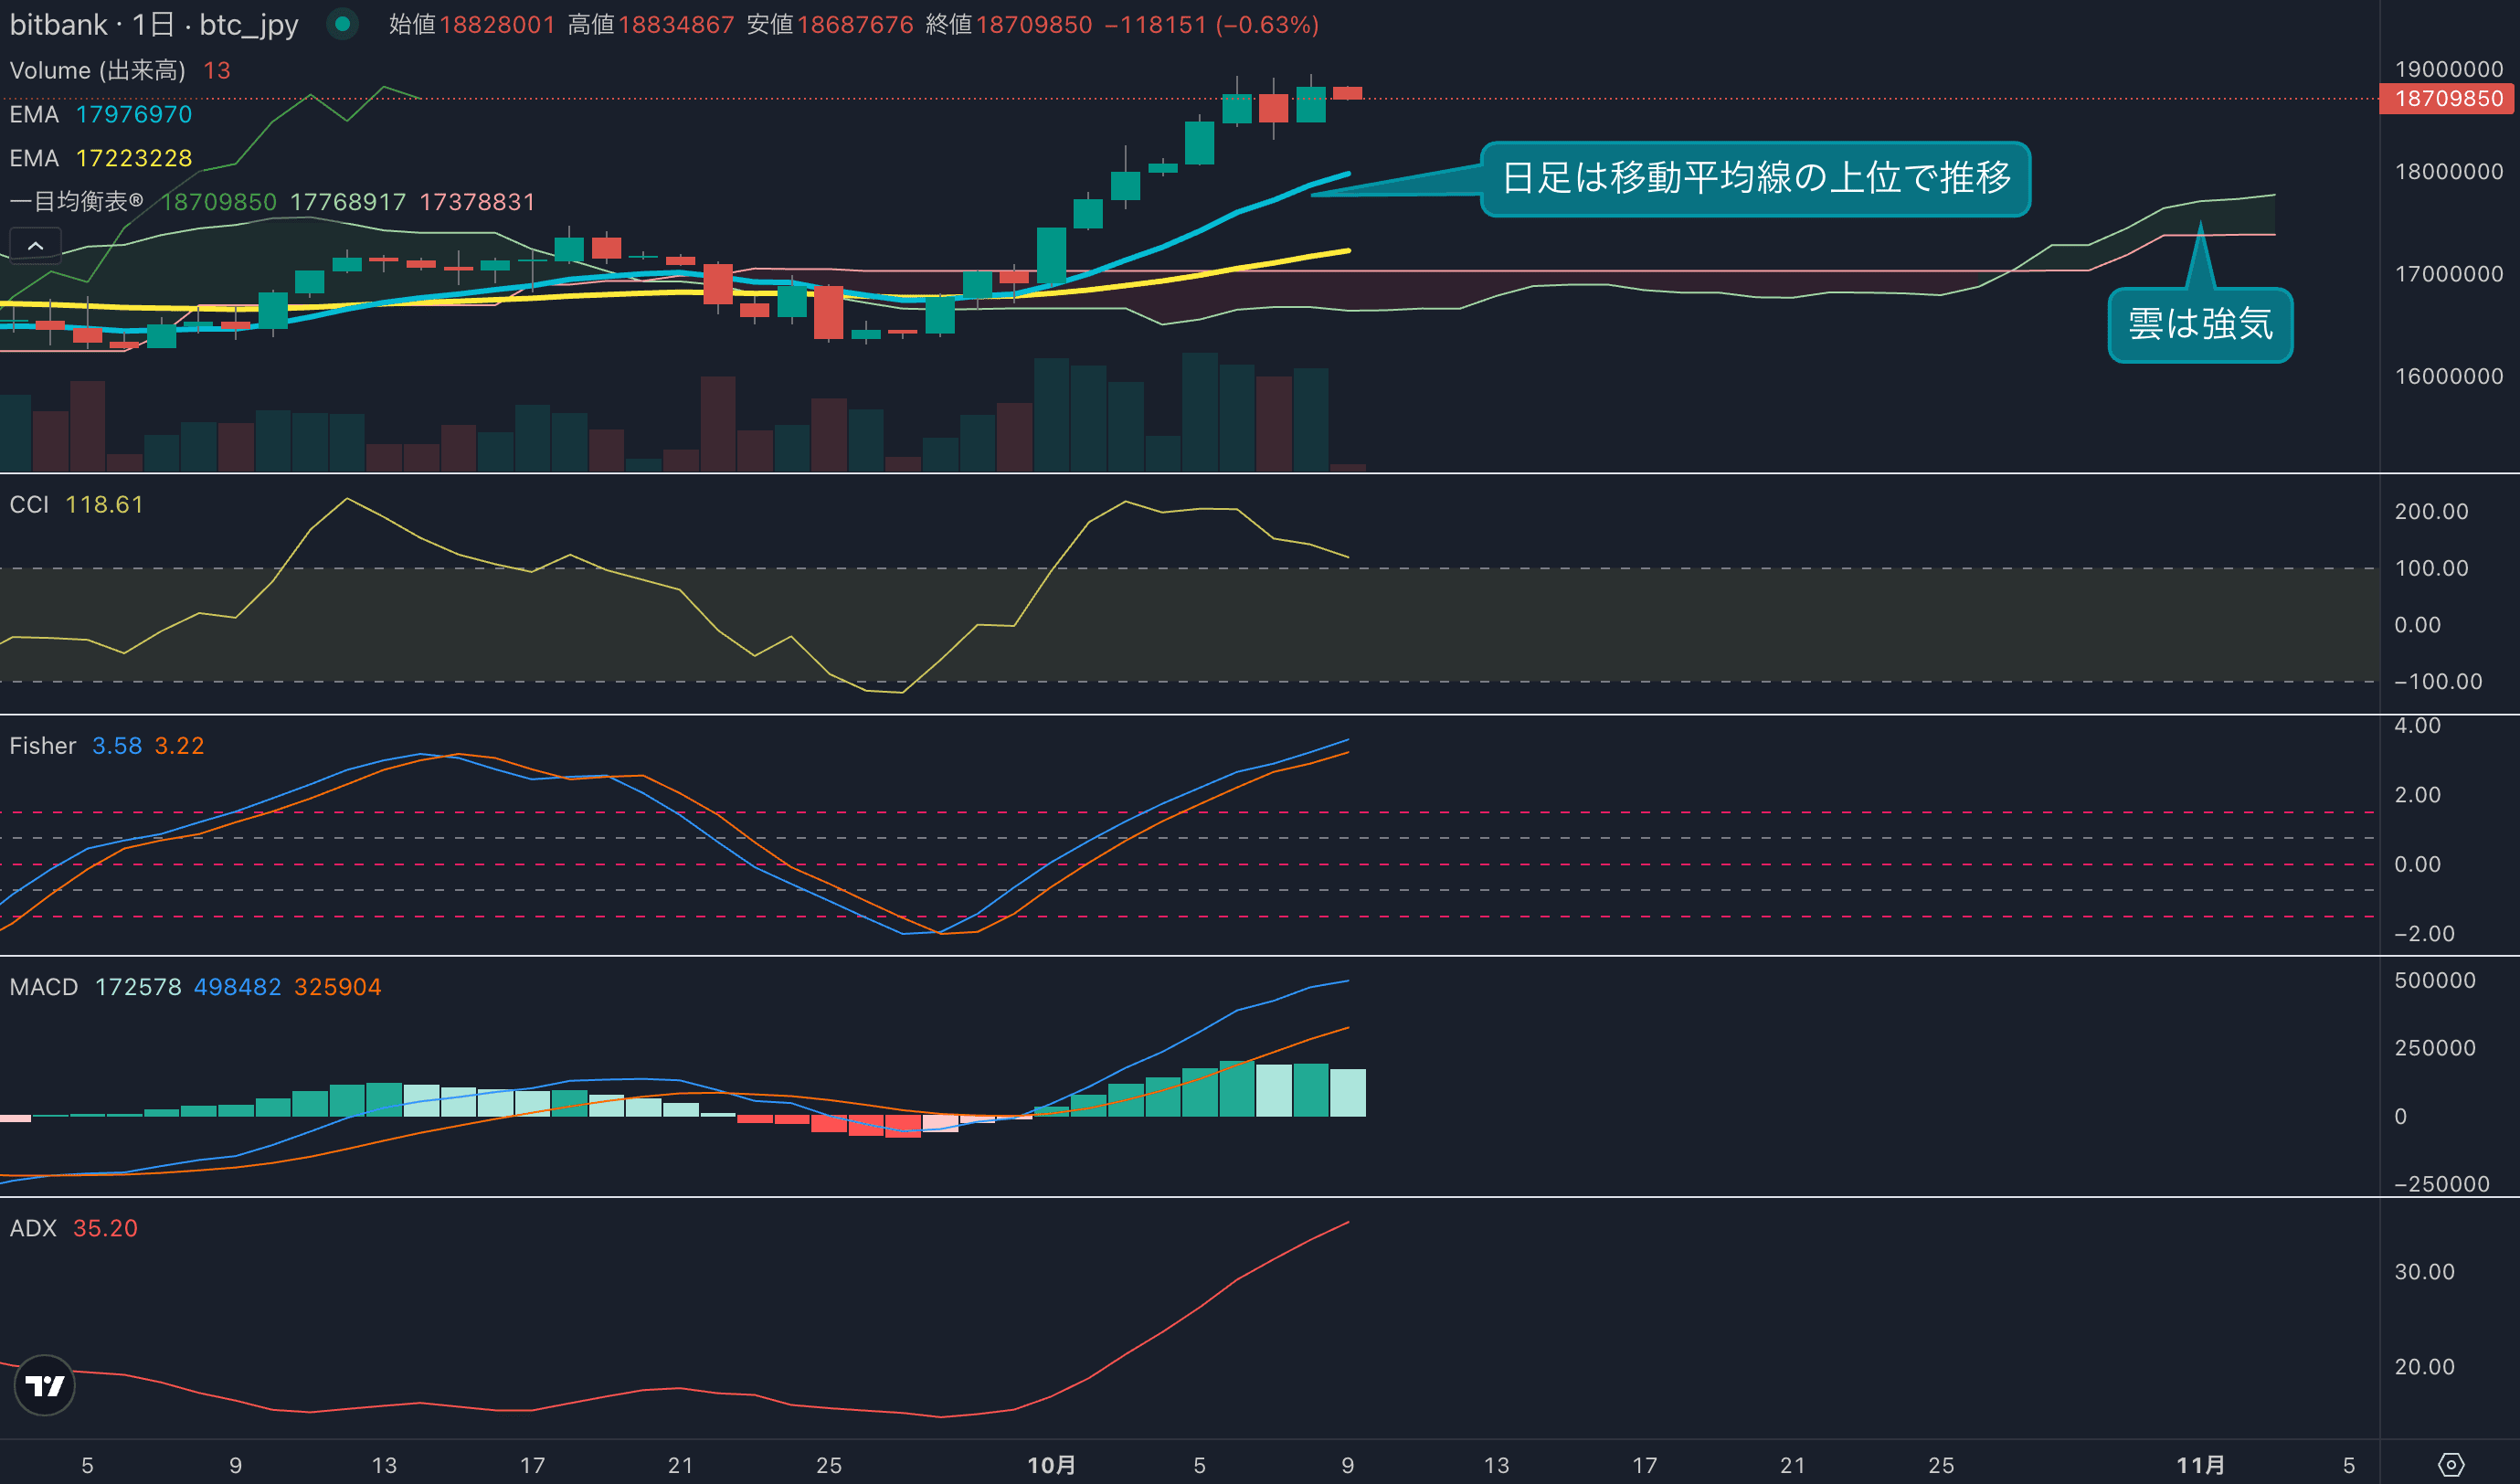Click the TradingView logo icon

44,1385
